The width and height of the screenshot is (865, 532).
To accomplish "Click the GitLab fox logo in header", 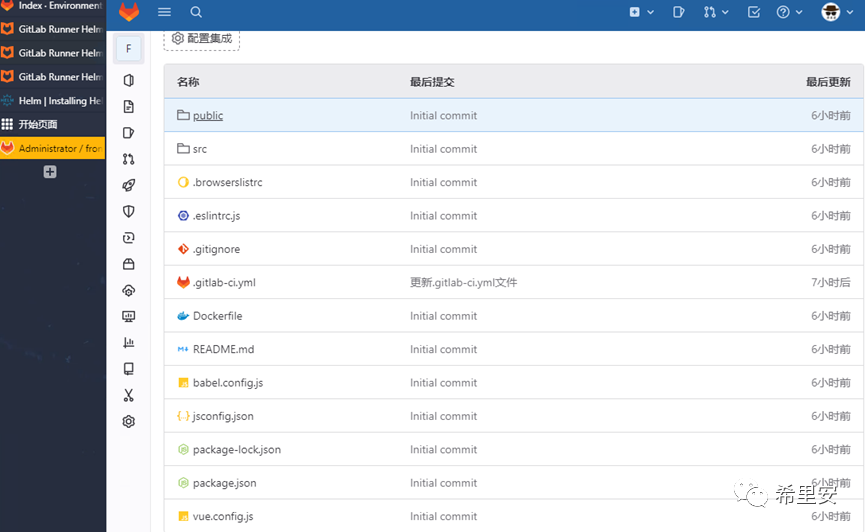I will pyautogui.click(x=129, y=12).
